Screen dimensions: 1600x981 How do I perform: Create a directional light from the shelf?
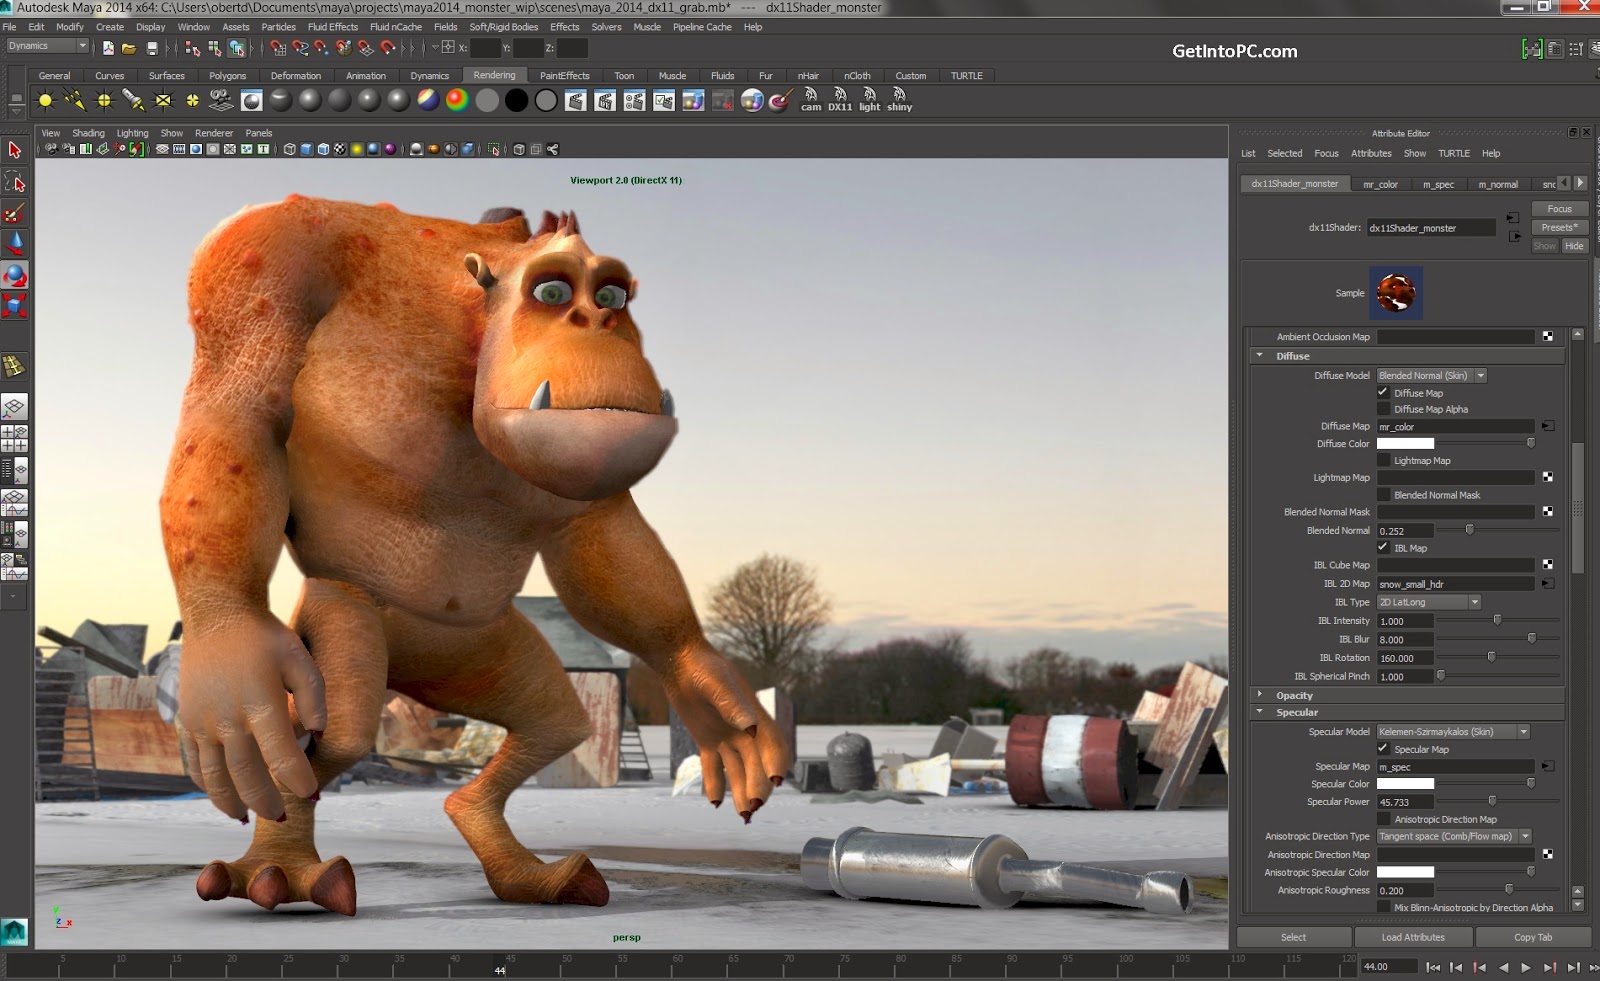74,100
